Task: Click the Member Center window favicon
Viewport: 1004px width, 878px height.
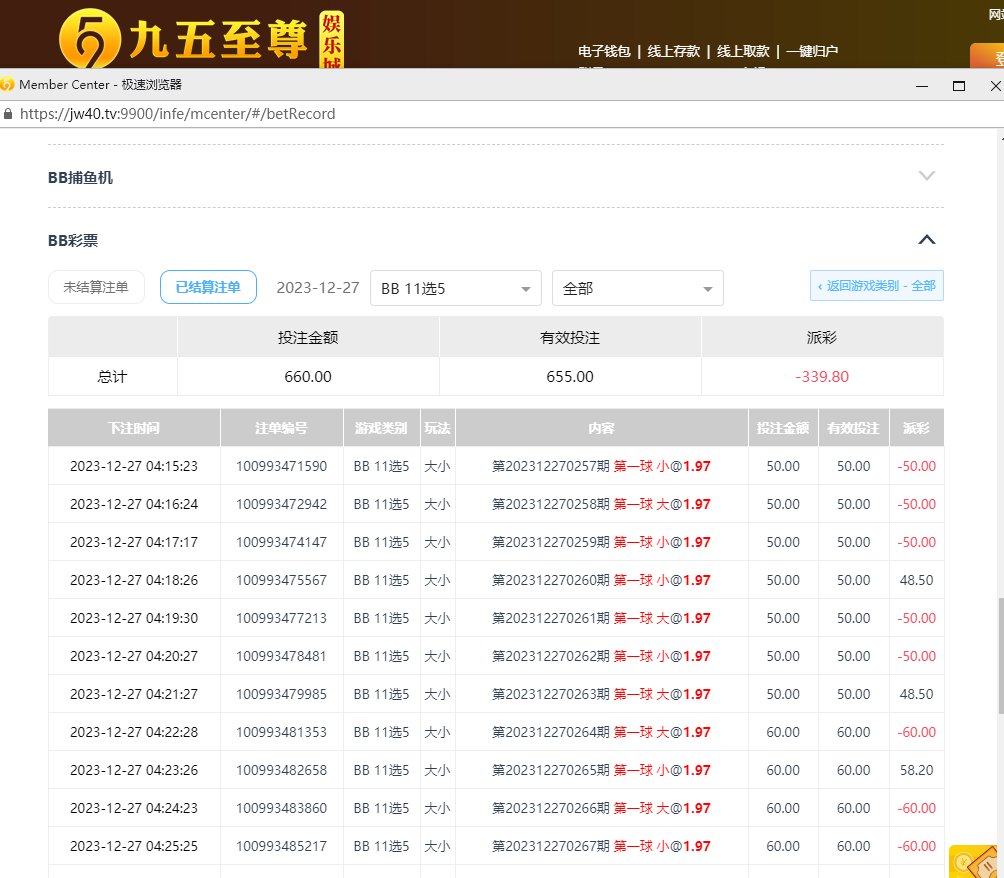Action: tap(8, 85)
